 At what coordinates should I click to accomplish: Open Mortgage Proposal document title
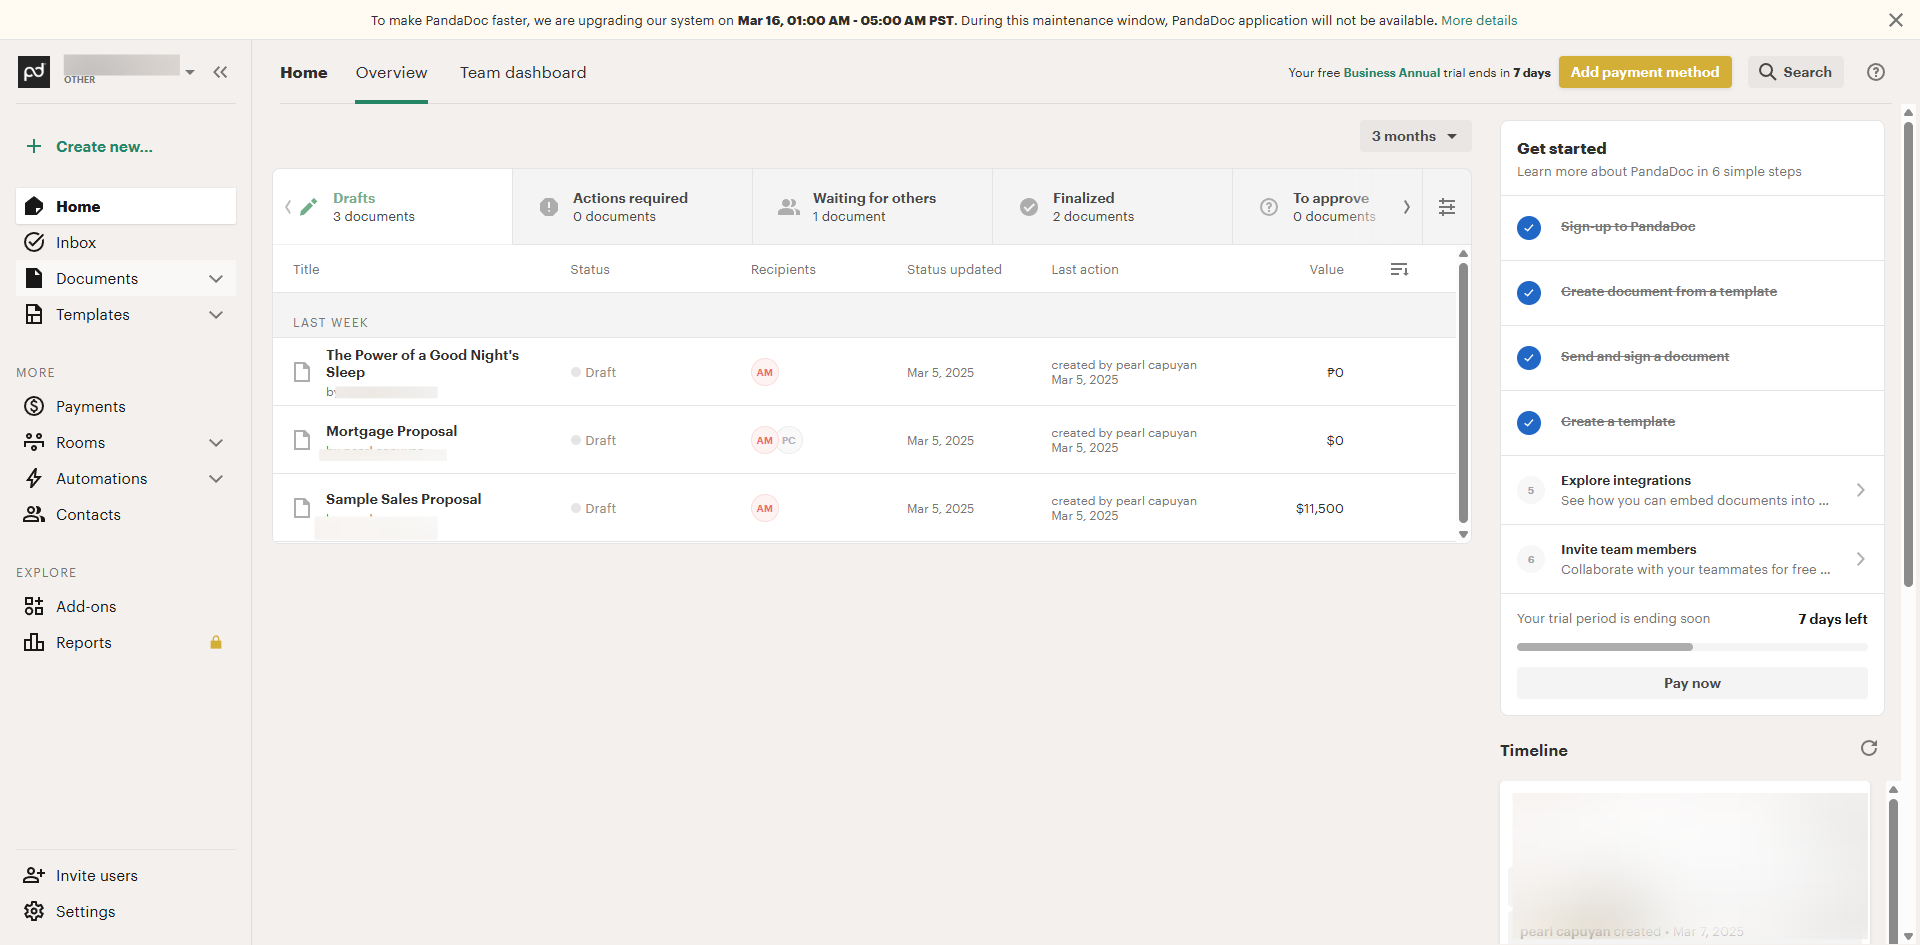coord(391,431)
